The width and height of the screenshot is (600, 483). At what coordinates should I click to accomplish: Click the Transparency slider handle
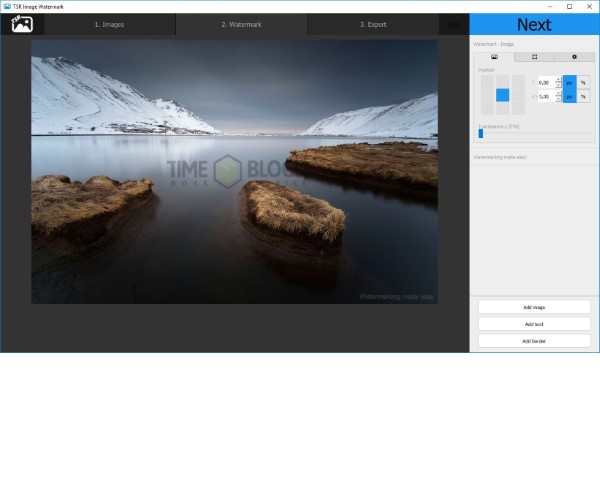(481, 133)
